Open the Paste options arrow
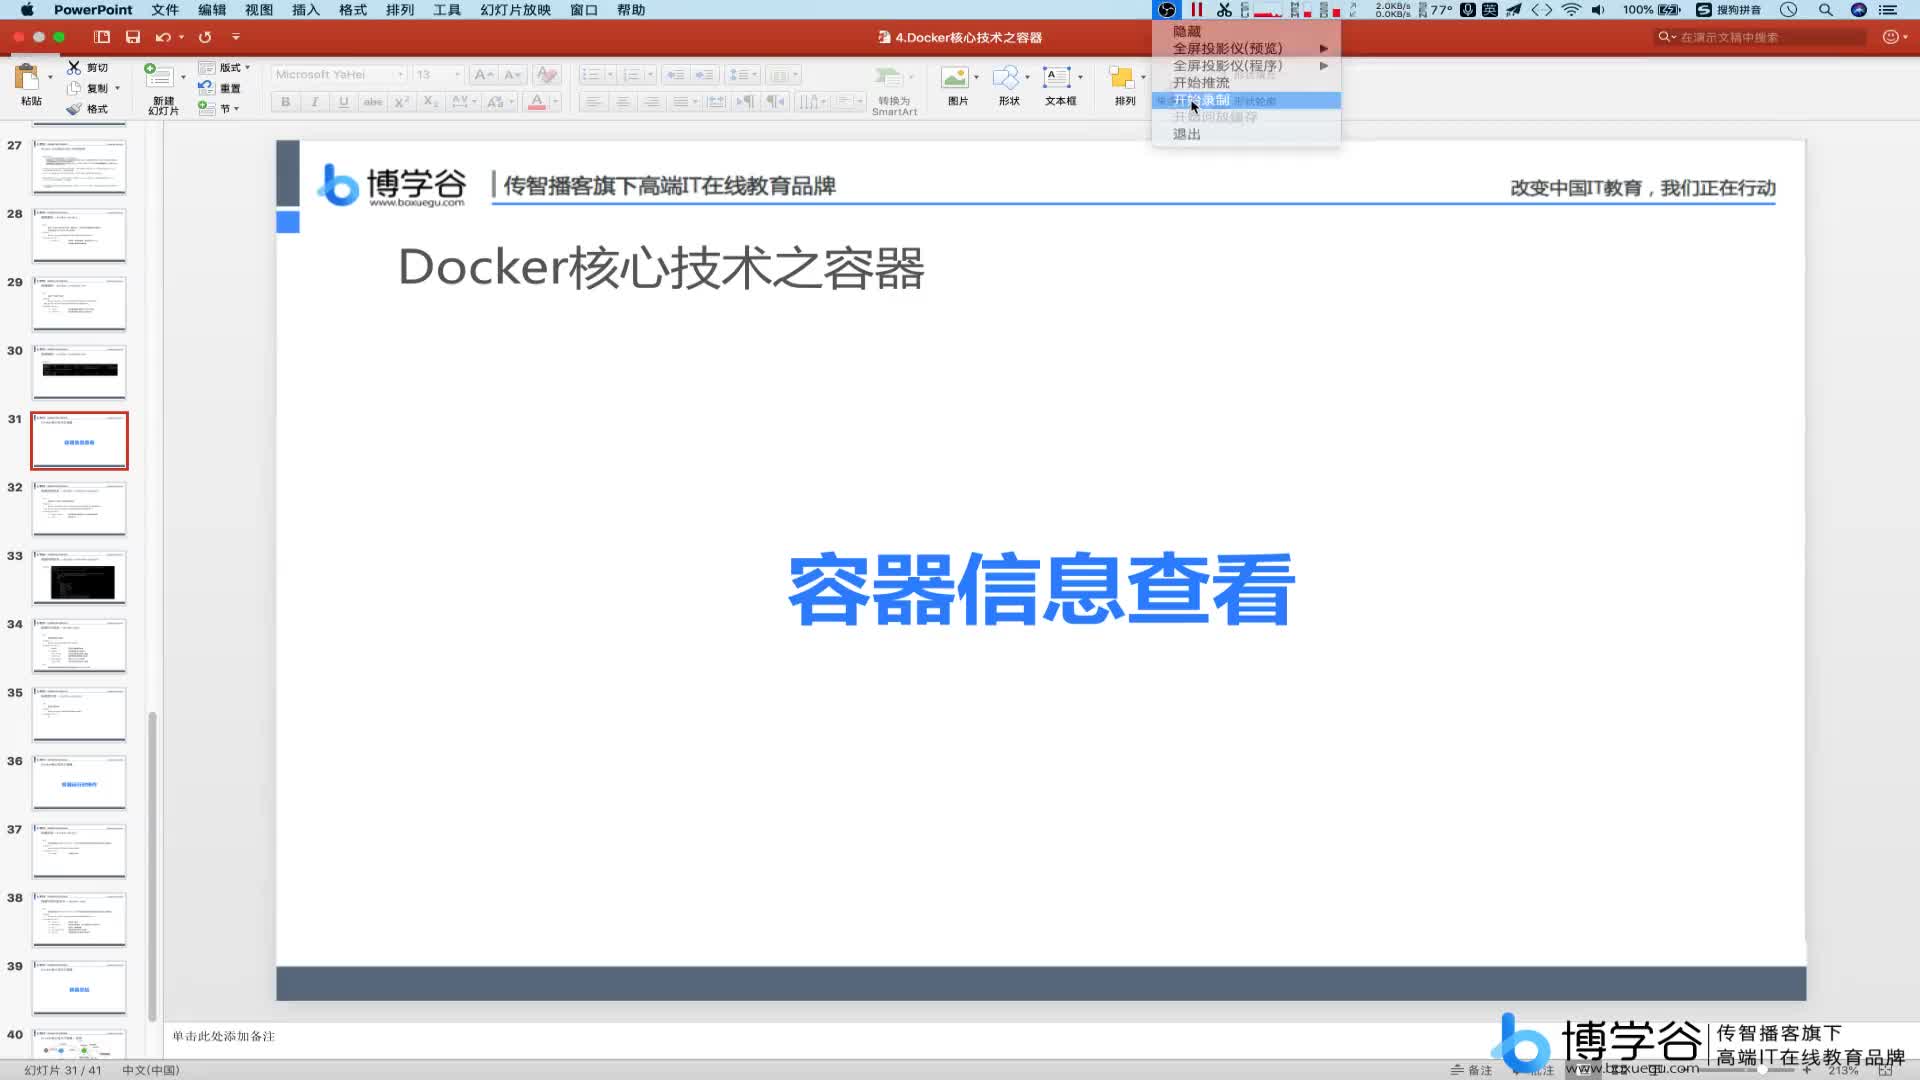The width and height of the screenshot is (1920, 1080). point(50,77)
